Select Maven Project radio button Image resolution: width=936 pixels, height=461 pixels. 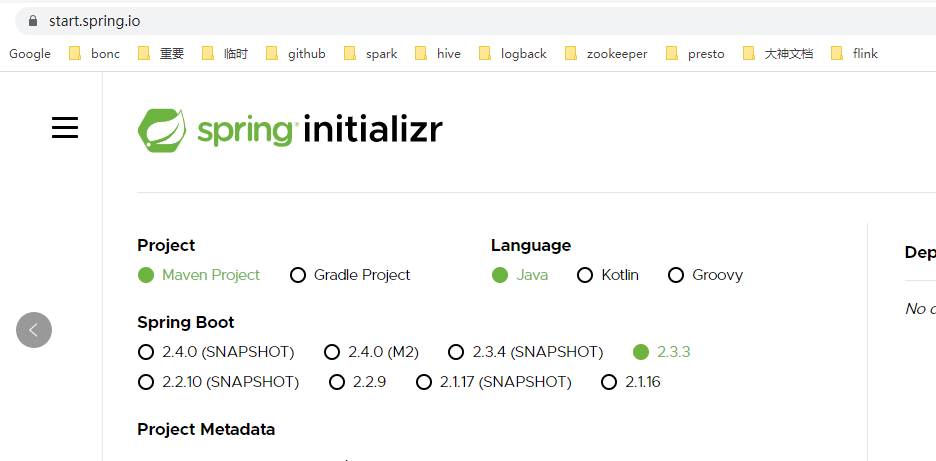[199, 275]
